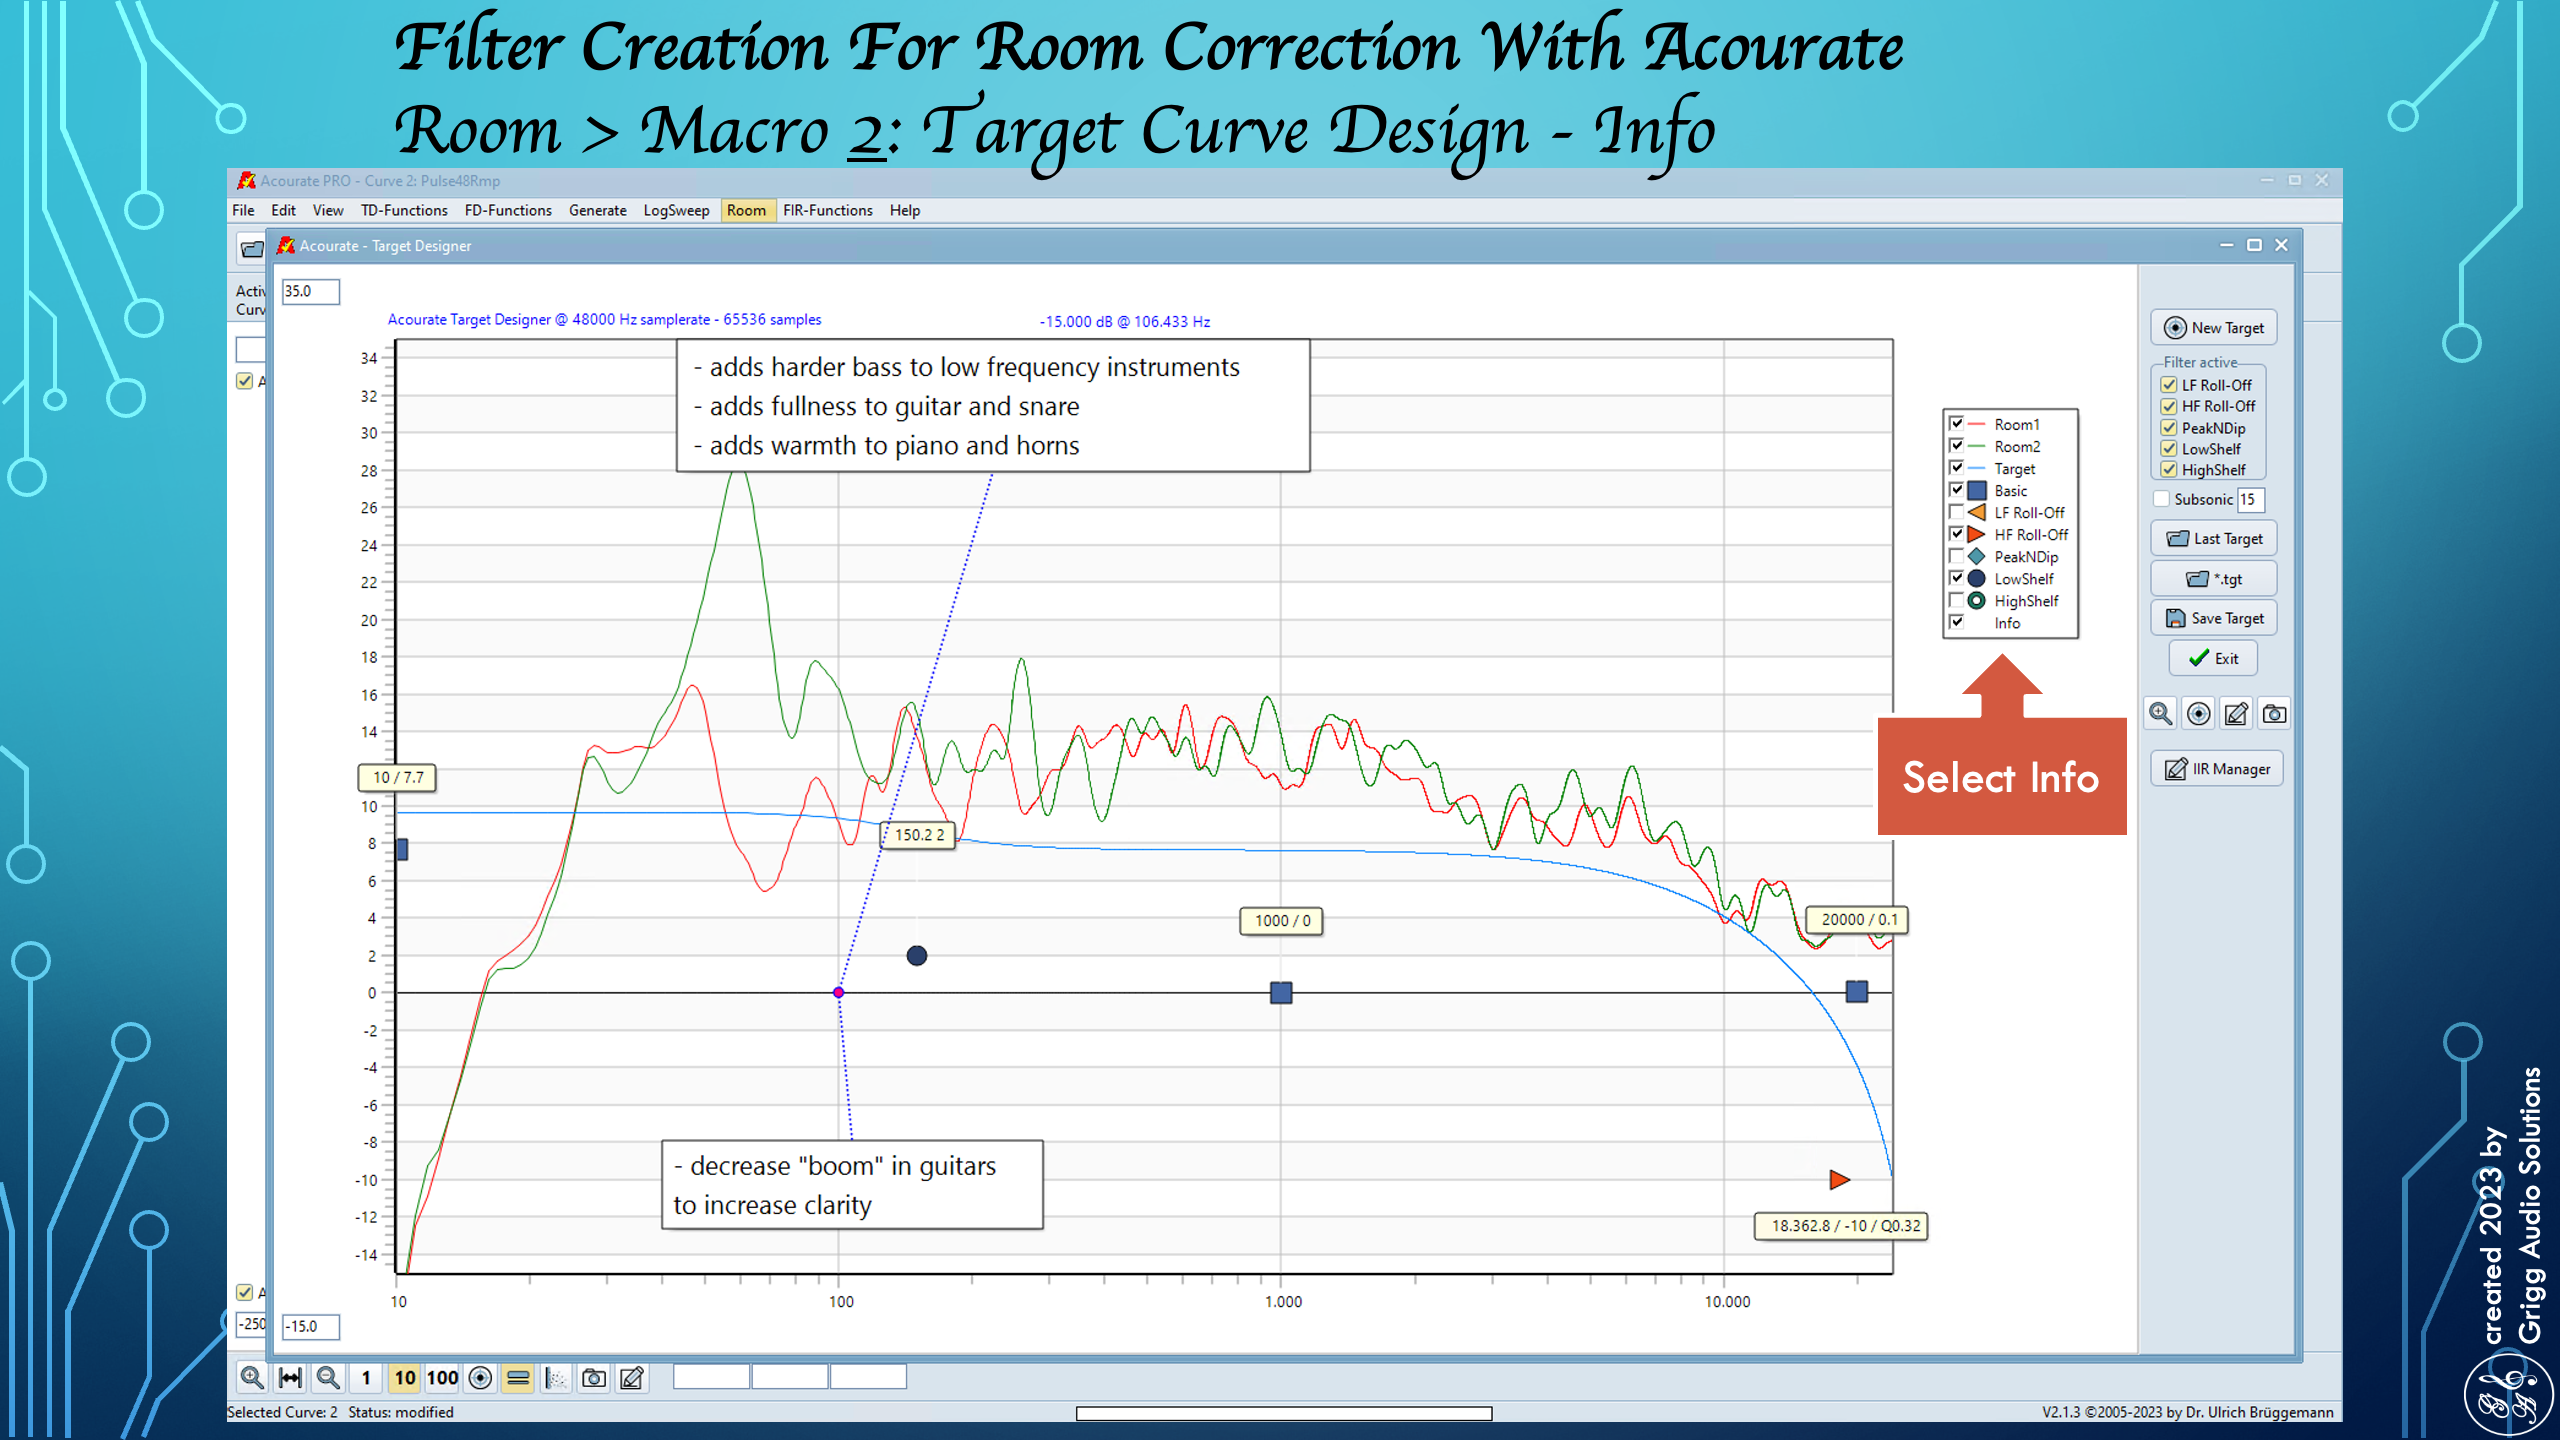
Task: Toggle Basic checkbox in legend
Action: 1956,490
